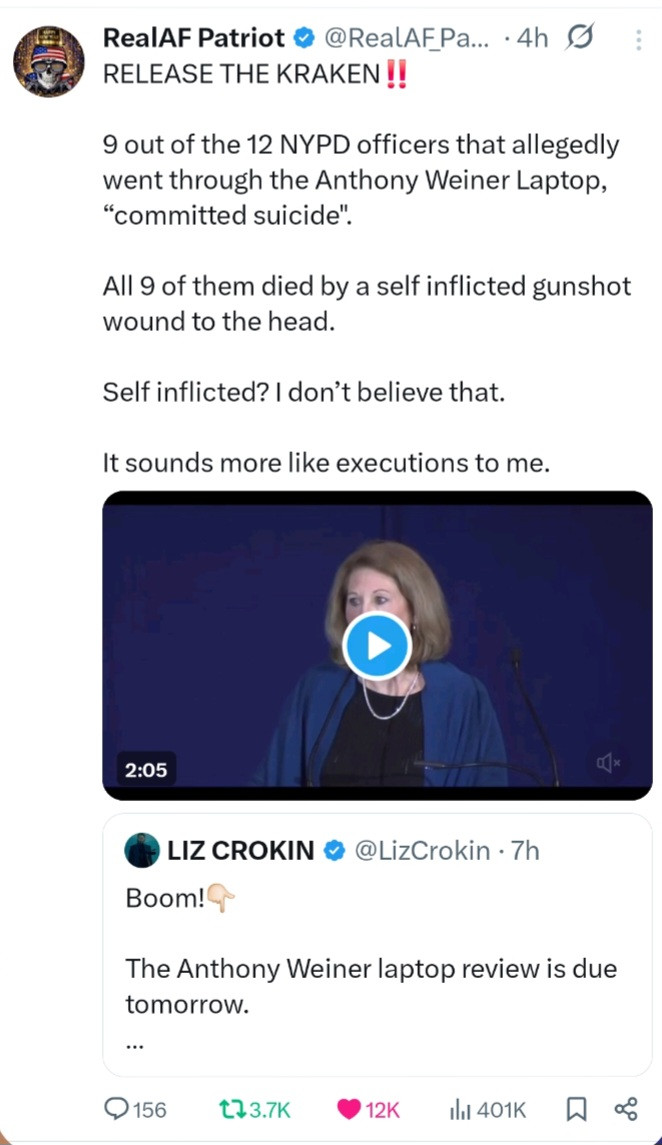The height and width of the screenshot is (1145, 662).
Task: Reply via the 156 comments icon
Action: click(118, 1108)
